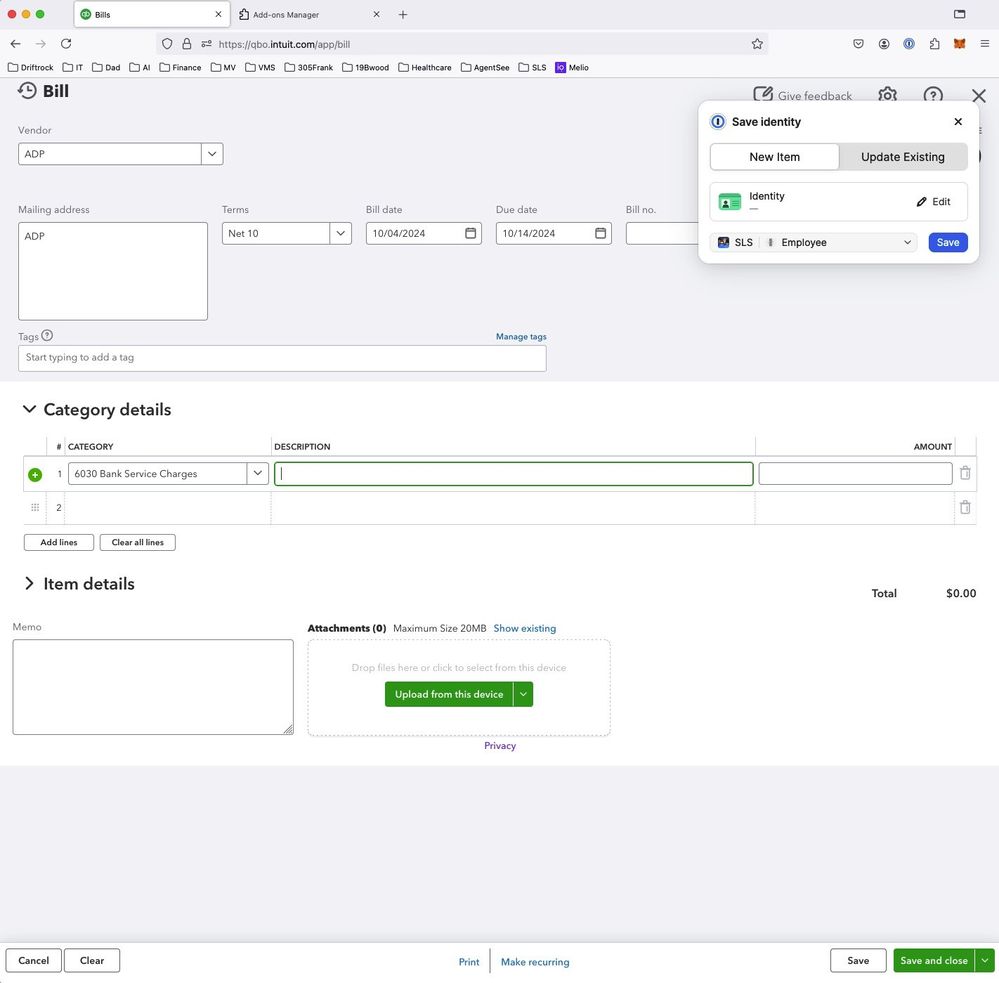Delete line 1 with trash icon
This screenshot has width=999, height=983.
pos(964,474)
